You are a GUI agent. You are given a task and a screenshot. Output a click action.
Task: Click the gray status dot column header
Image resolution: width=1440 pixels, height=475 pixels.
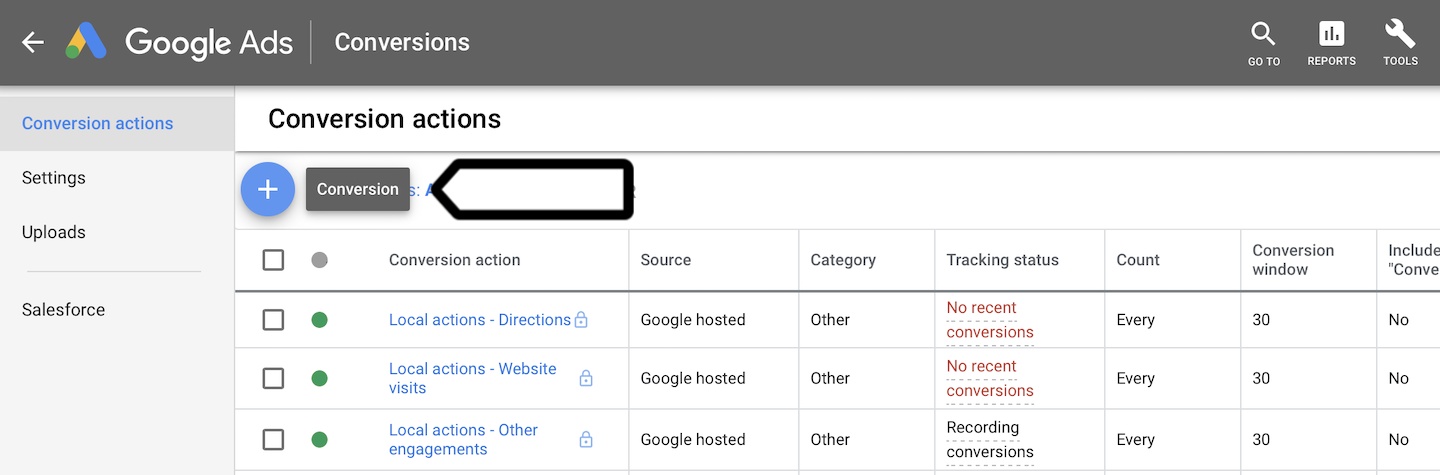pyautogui.click(x=319, y=260)
